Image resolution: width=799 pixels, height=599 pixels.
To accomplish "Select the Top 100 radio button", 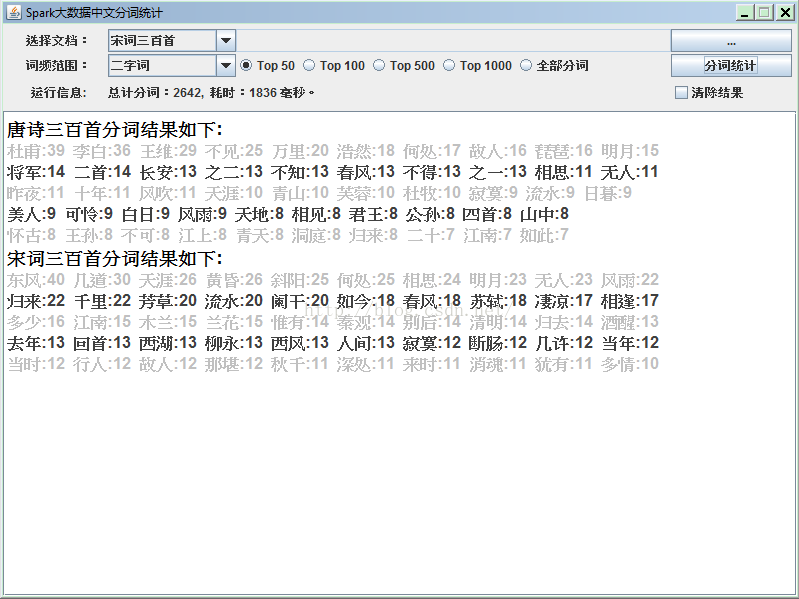I will click(x=309, y=65).
